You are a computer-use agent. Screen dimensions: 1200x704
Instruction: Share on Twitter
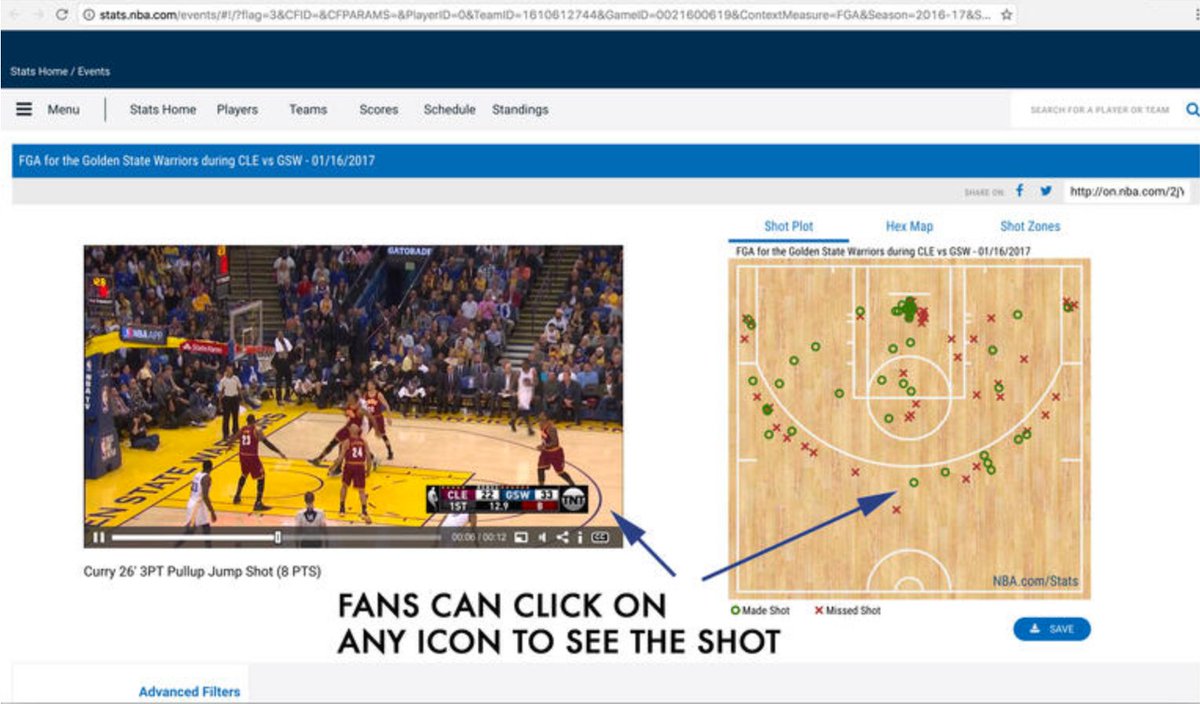pyautogui.click(x=1046, y=191)
